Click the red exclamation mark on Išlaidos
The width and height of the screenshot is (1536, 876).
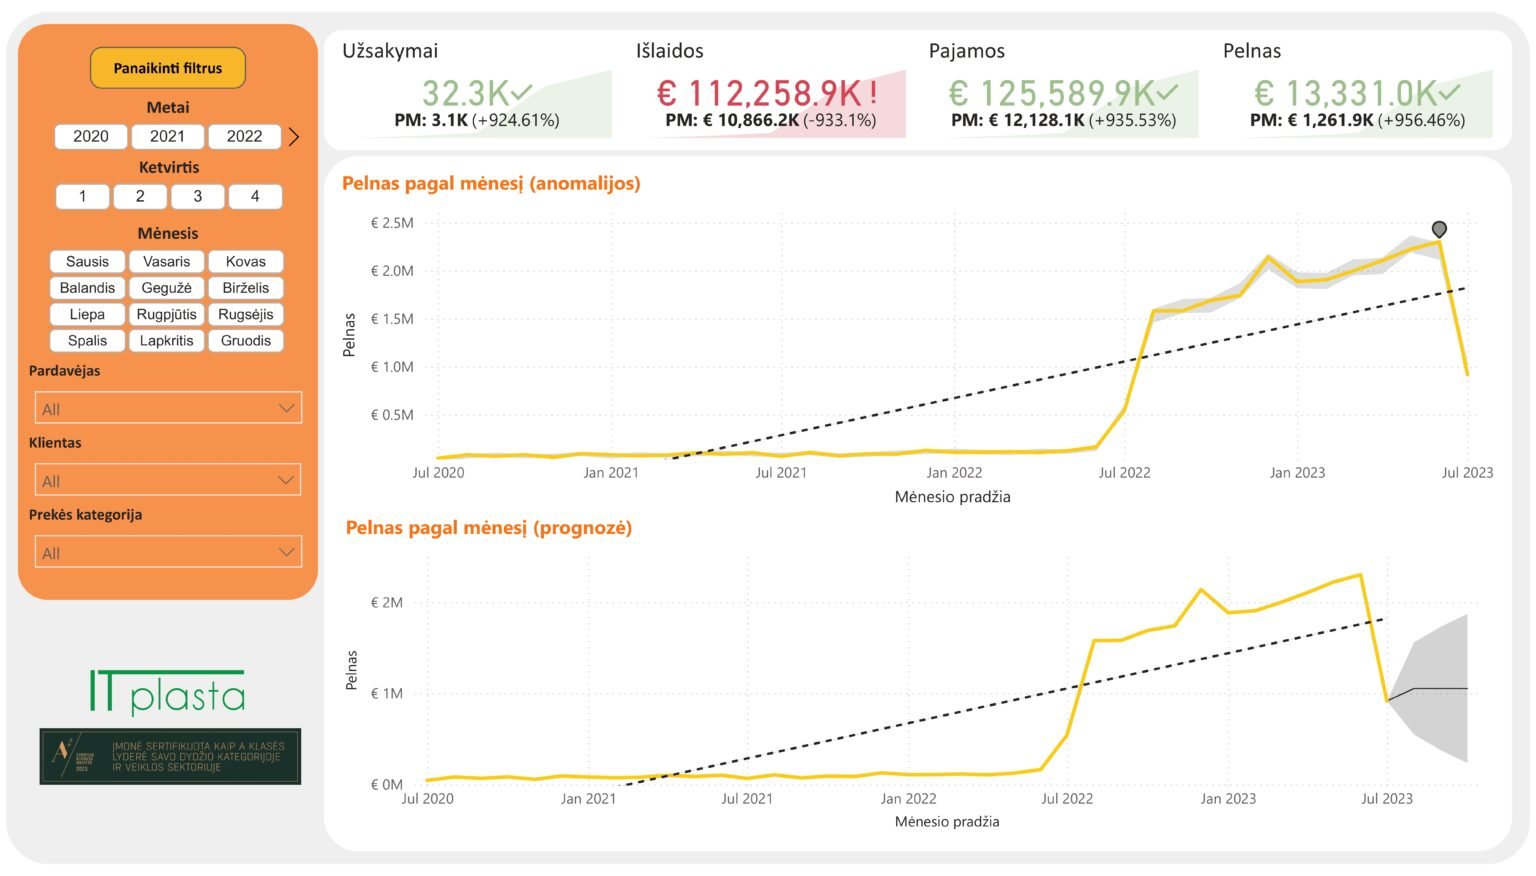coord(873,93)
